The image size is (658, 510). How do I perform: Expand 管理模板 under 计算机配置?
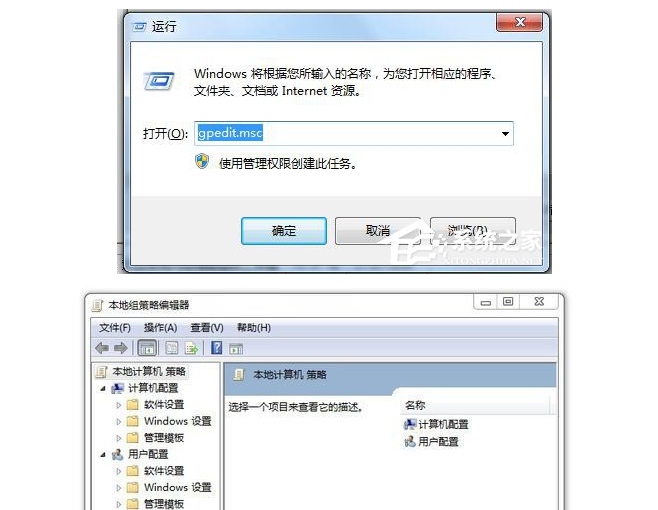click(119, 438)
